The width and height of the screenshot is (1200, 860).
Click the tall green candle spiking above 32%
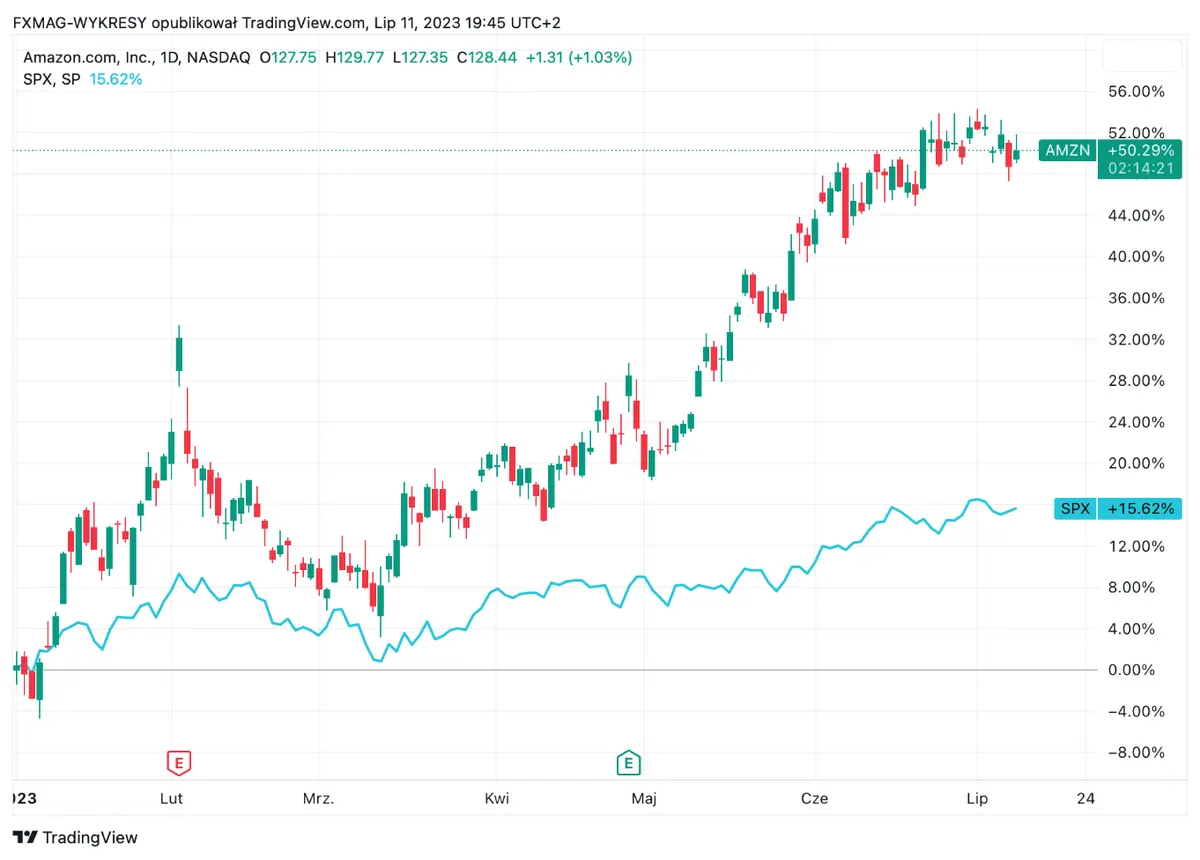pyautogui.click(x=179, y=353)
